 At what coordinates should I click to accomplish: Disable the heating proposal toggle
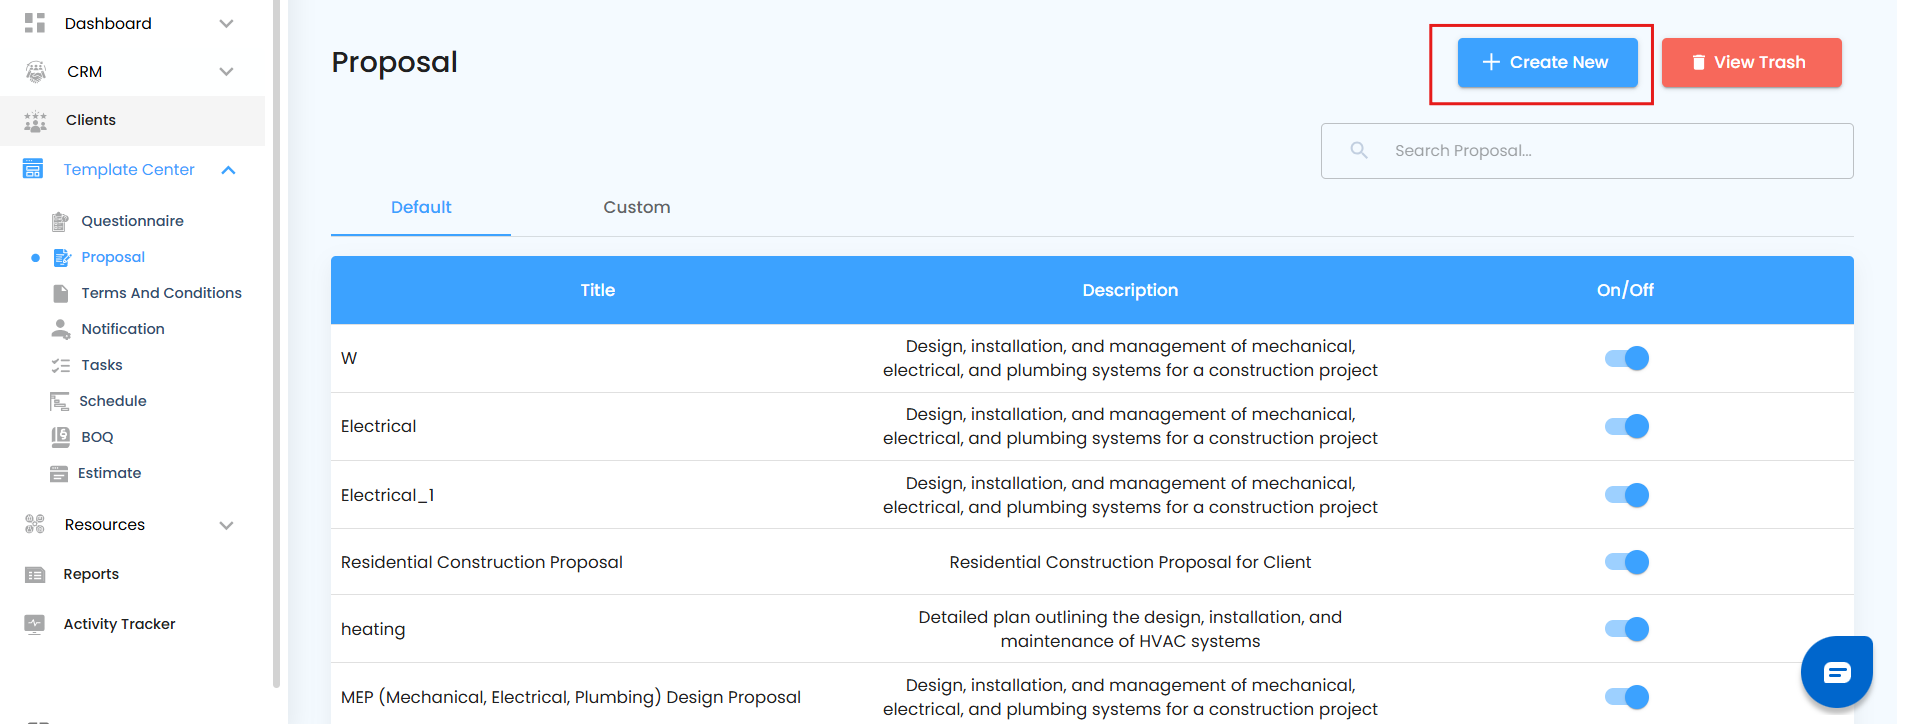(1627, 629)
